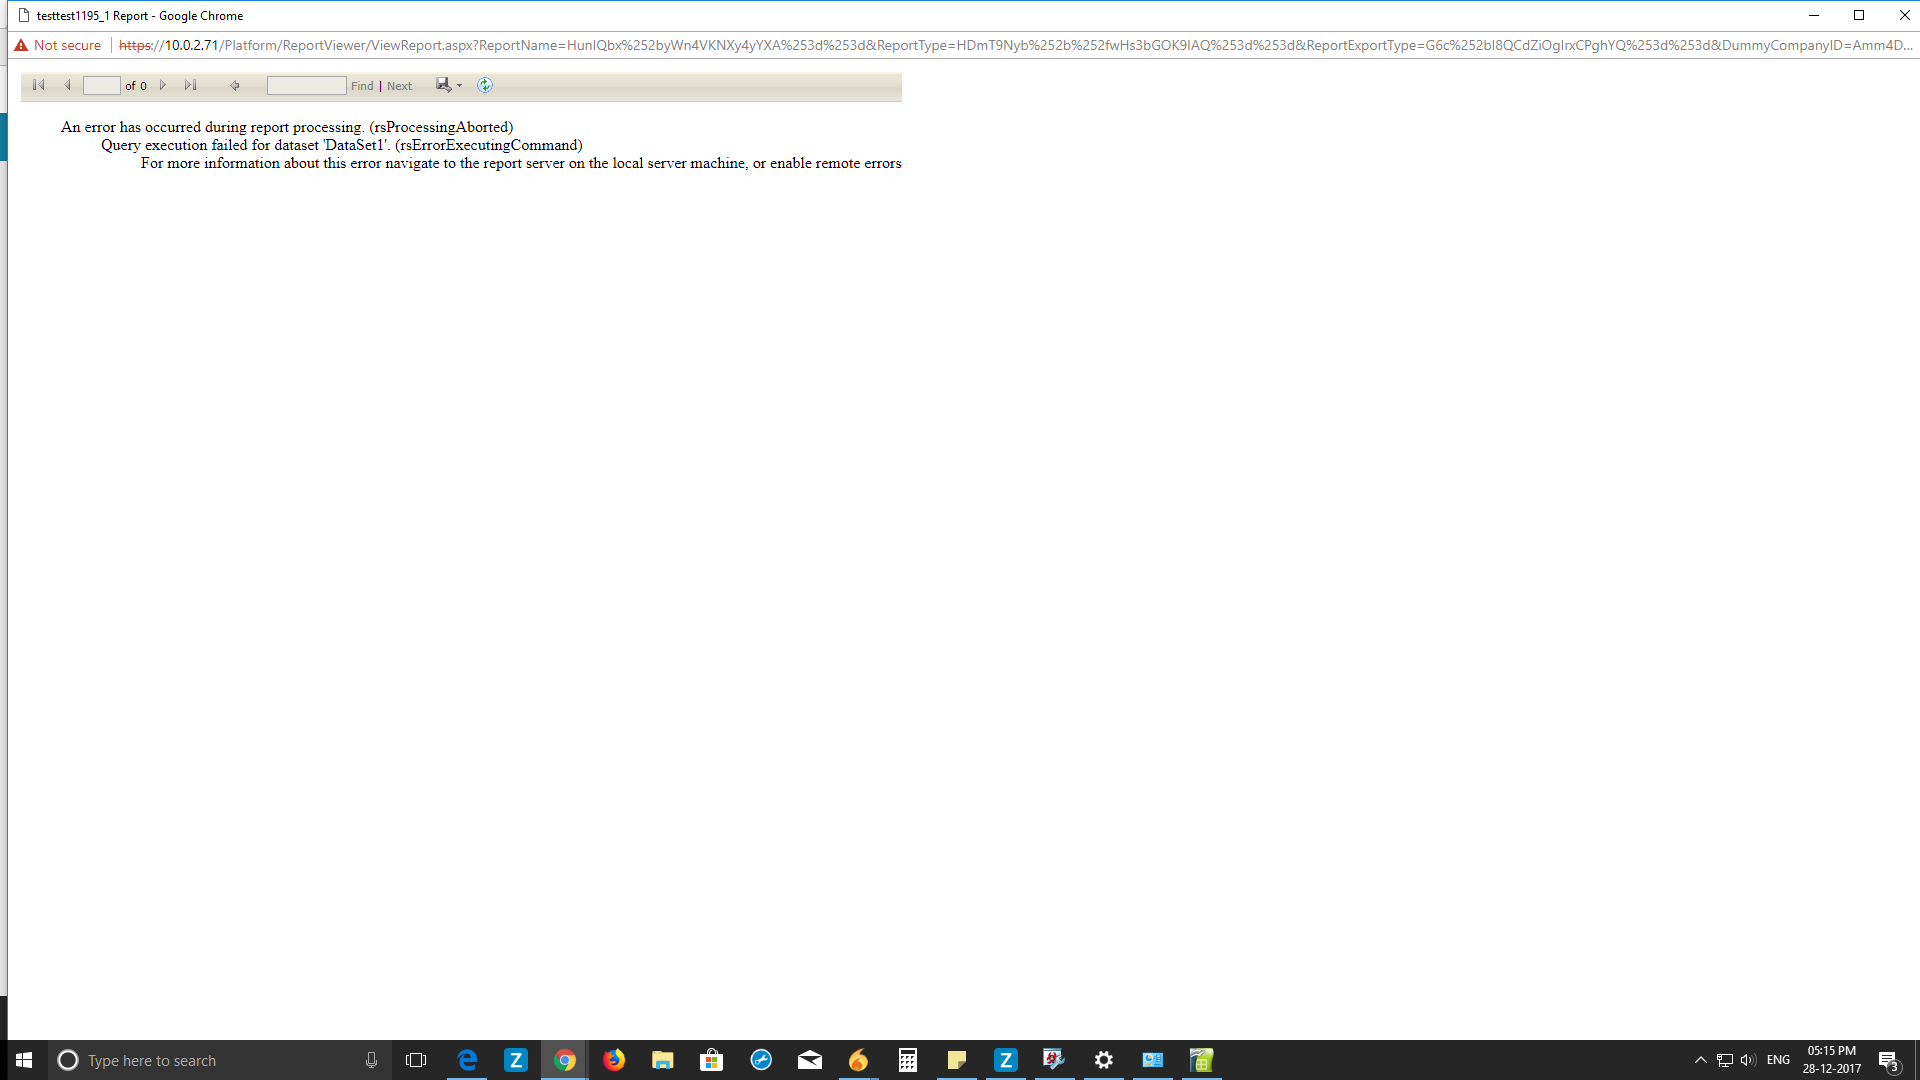
Task: Open the export format dropdown
Action: click(449, 85)
